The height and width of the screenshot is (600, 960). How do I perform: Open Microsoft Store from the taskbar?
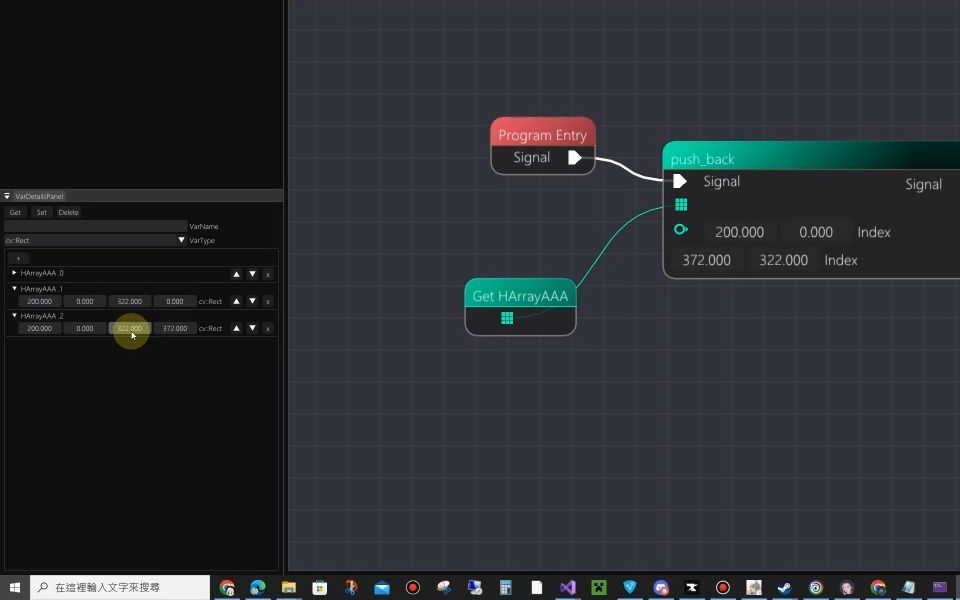tap(320, 588)
